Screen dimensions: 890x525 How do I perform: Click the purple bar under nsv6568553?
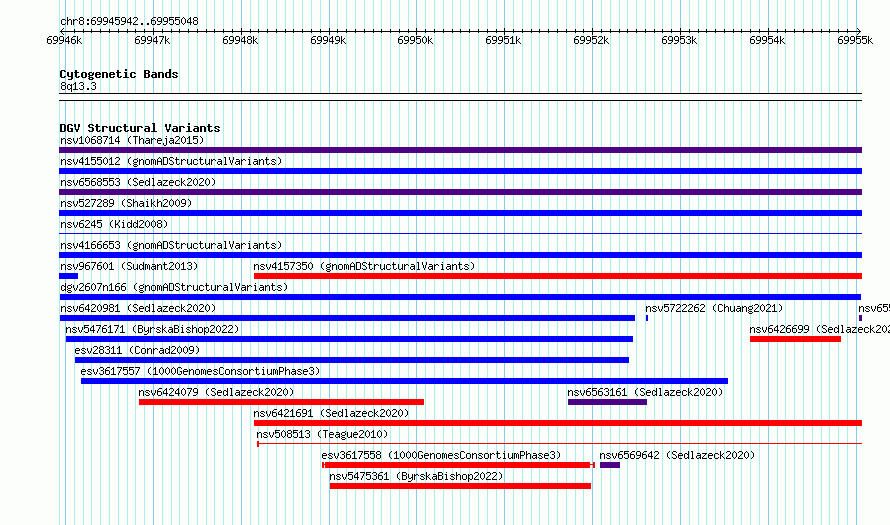(x=460, y=192)
